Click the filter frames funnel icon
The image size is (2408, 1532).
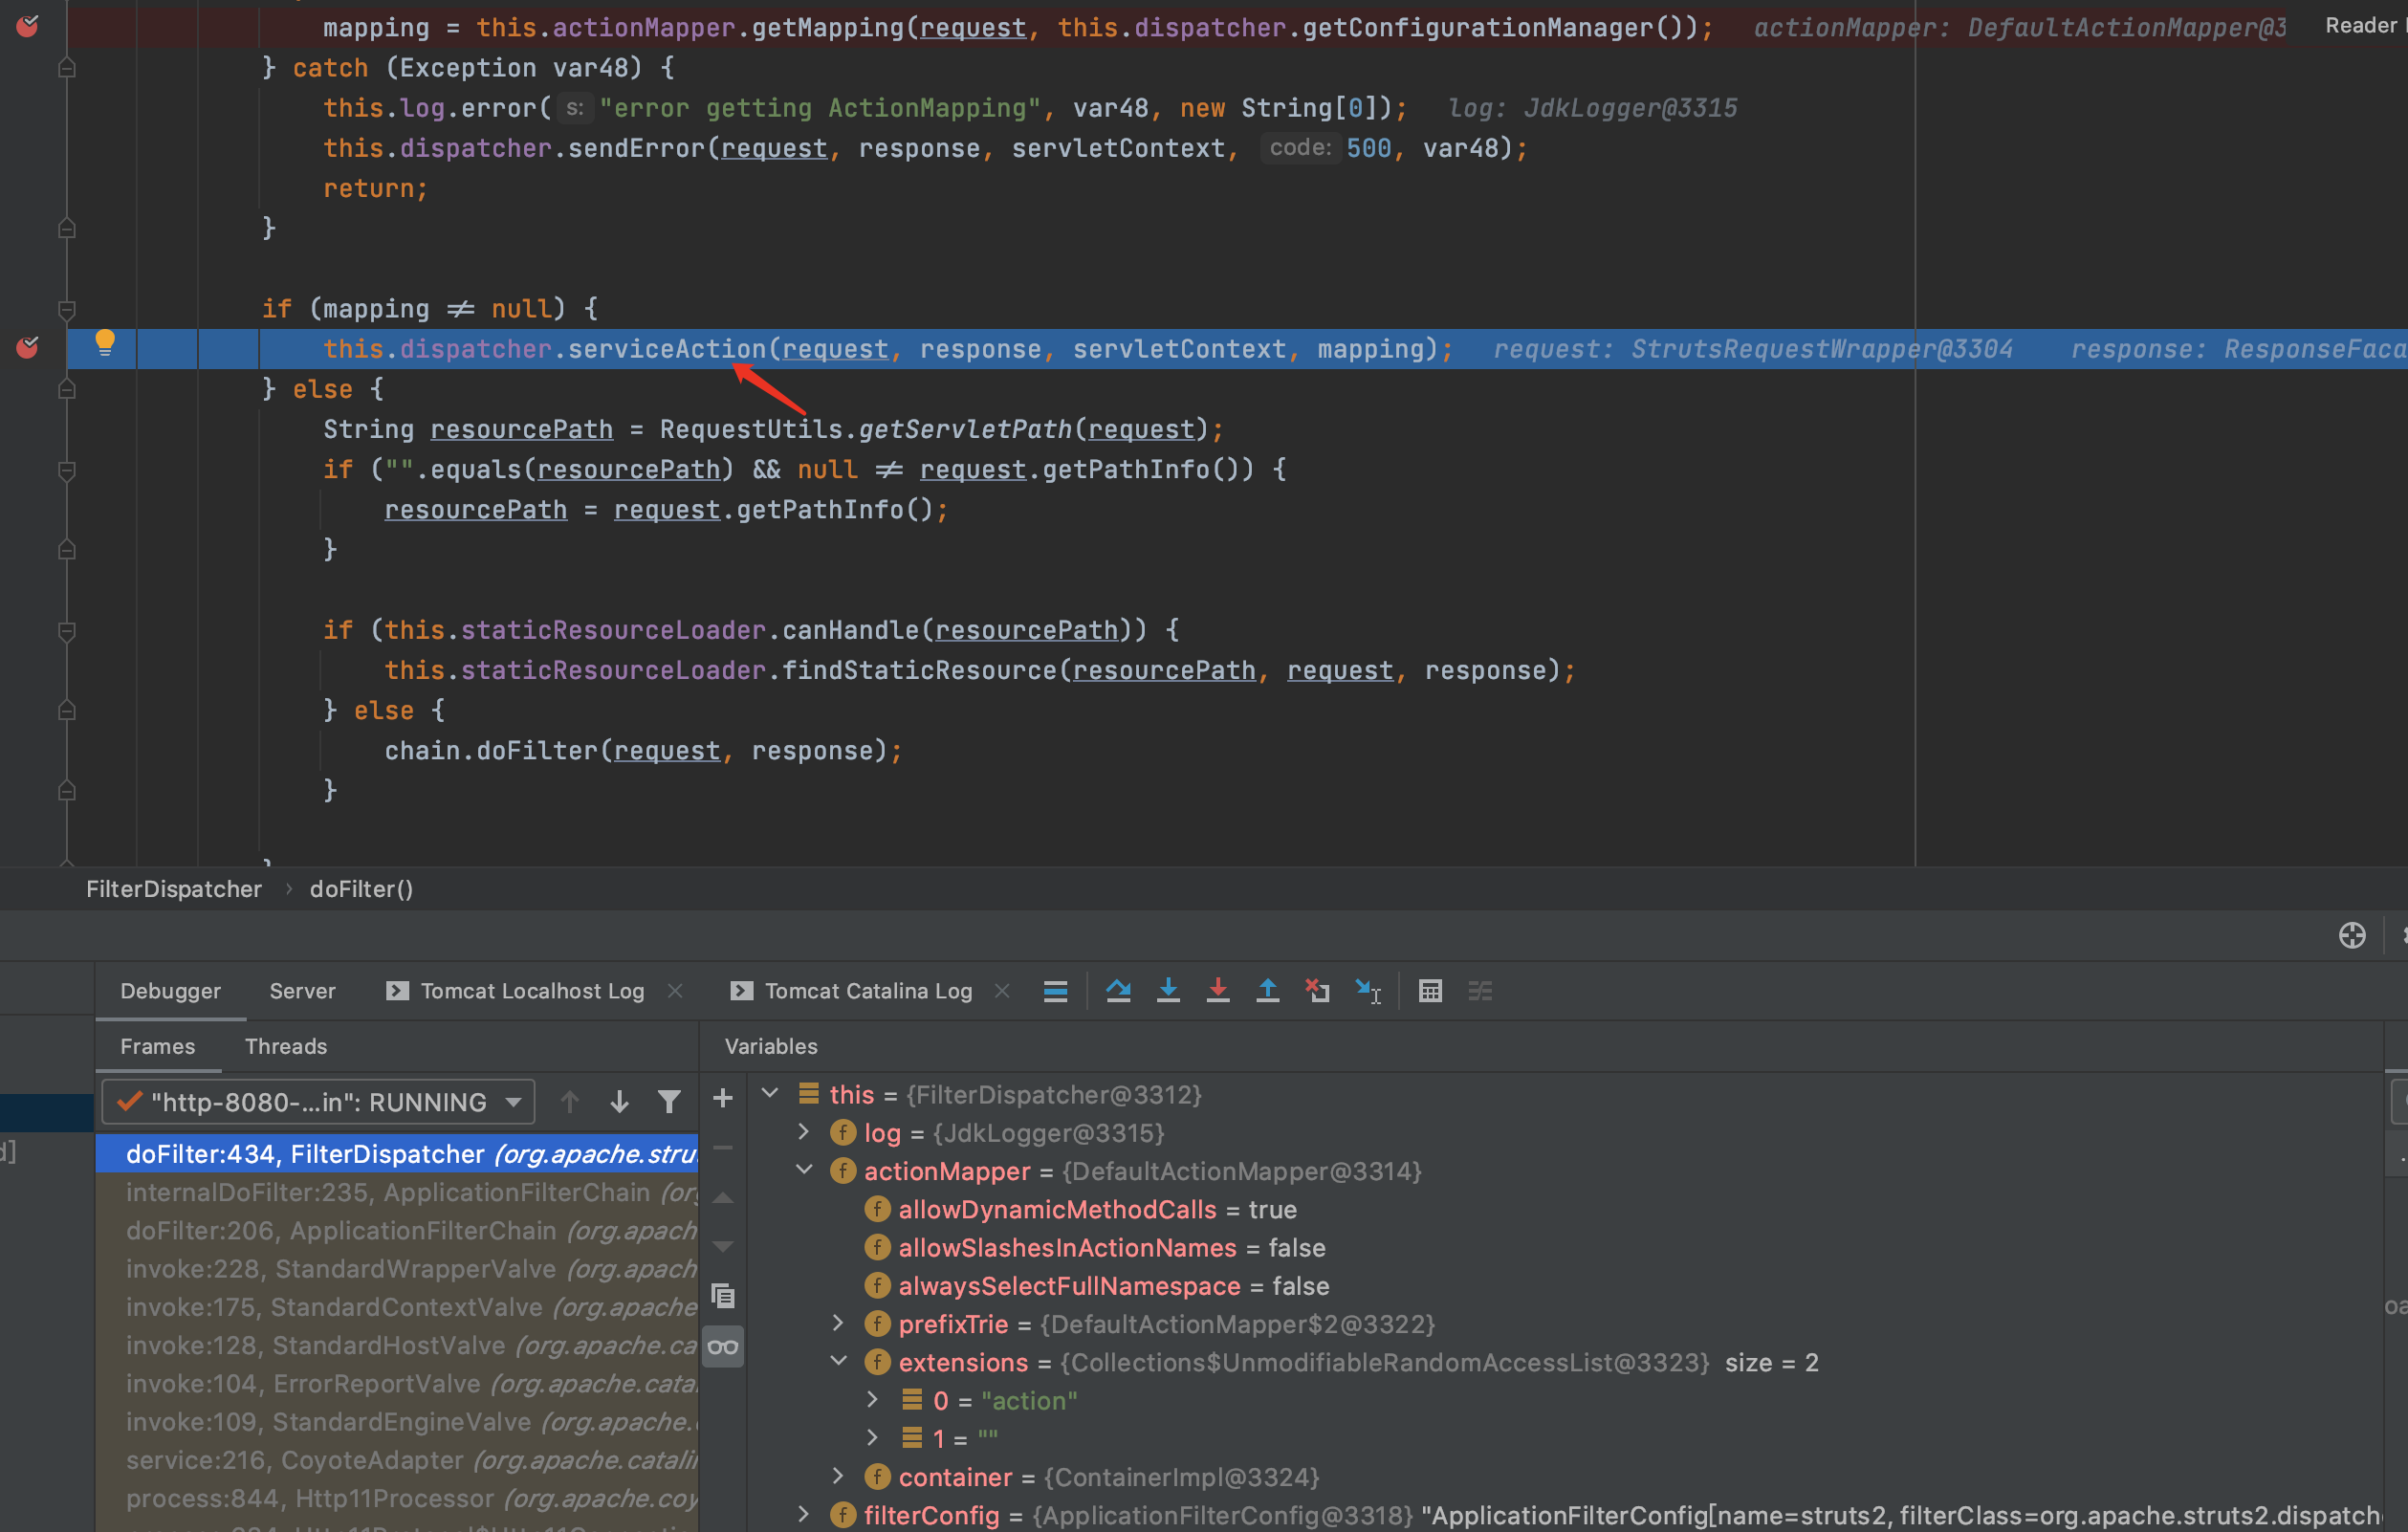coord(669,1102)
